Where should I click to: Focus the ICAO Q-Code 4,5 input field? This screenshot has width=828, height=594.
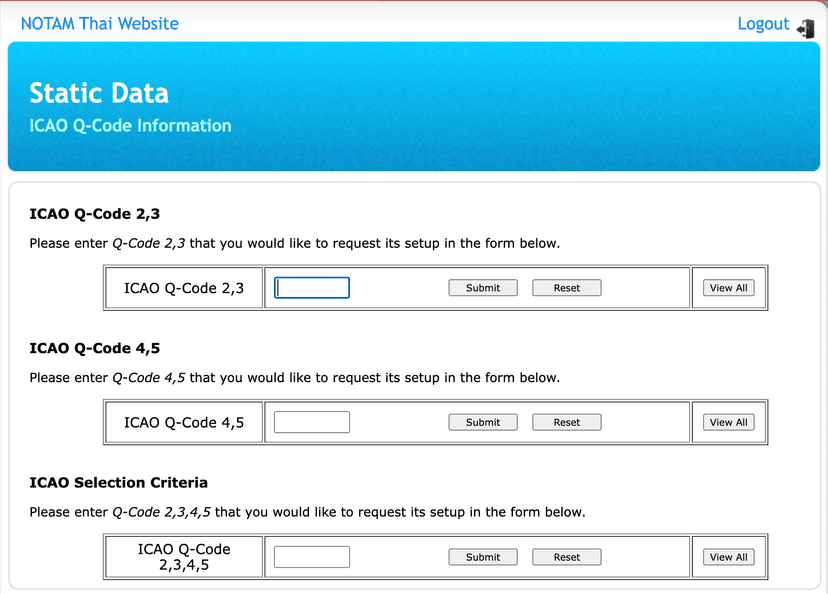point(312,422)
